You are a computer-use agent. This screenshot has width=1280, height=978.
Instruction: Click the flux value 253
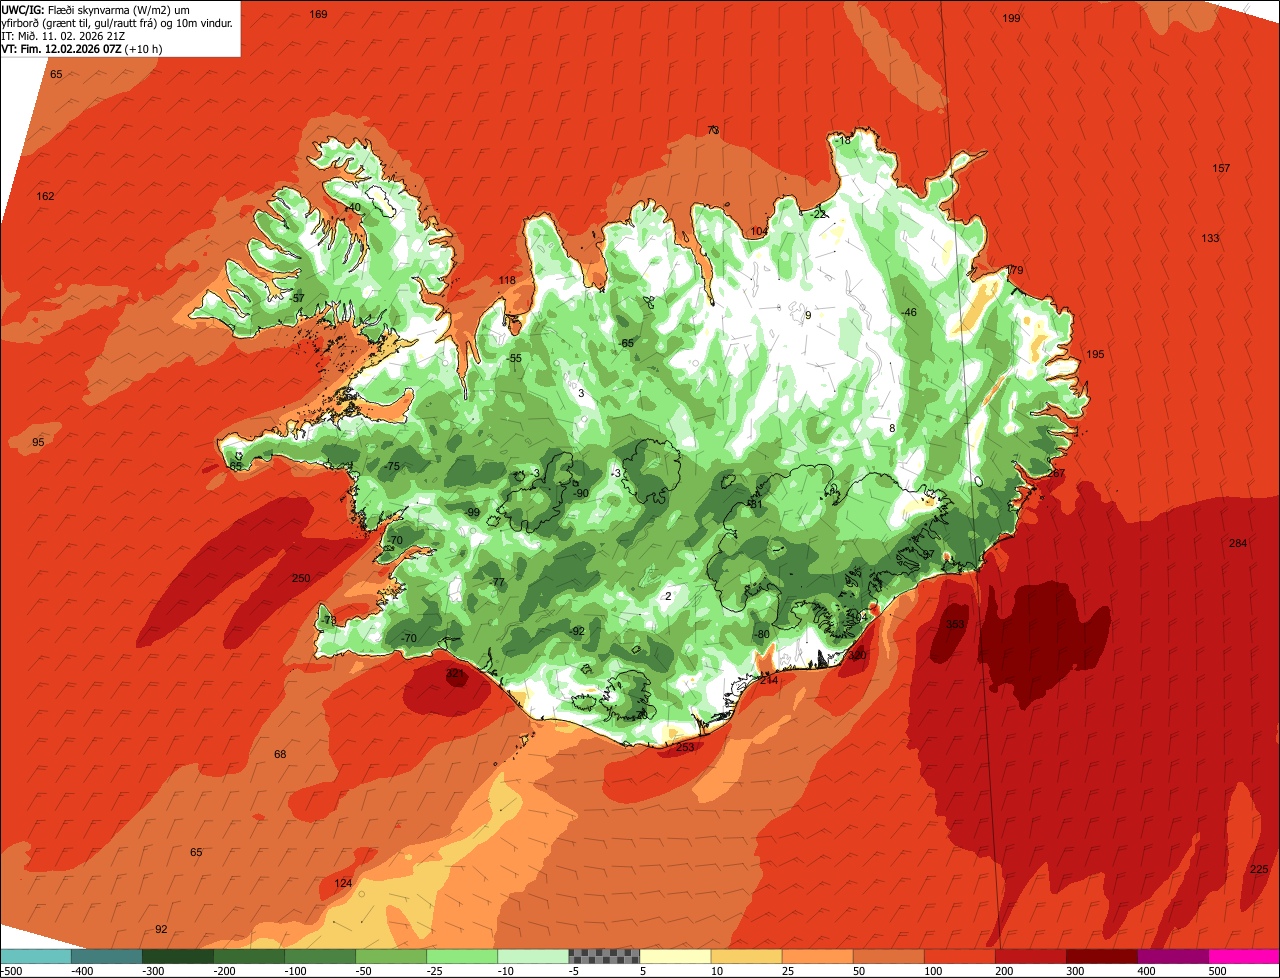click(685, 747)
